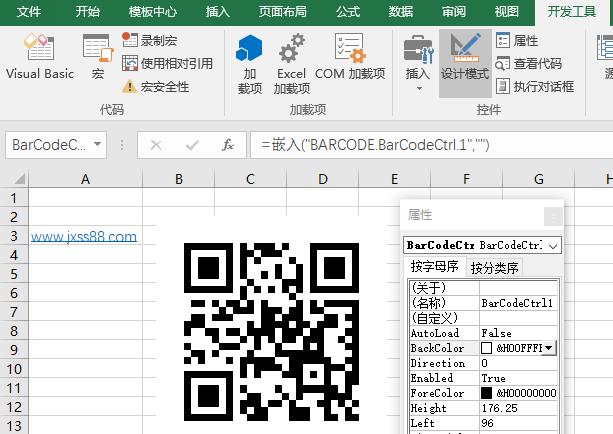This screenshot has width=613, height=434.
Task: Select the 开发工具 tab
Action: pyautogui.click(x=572, y=12)
